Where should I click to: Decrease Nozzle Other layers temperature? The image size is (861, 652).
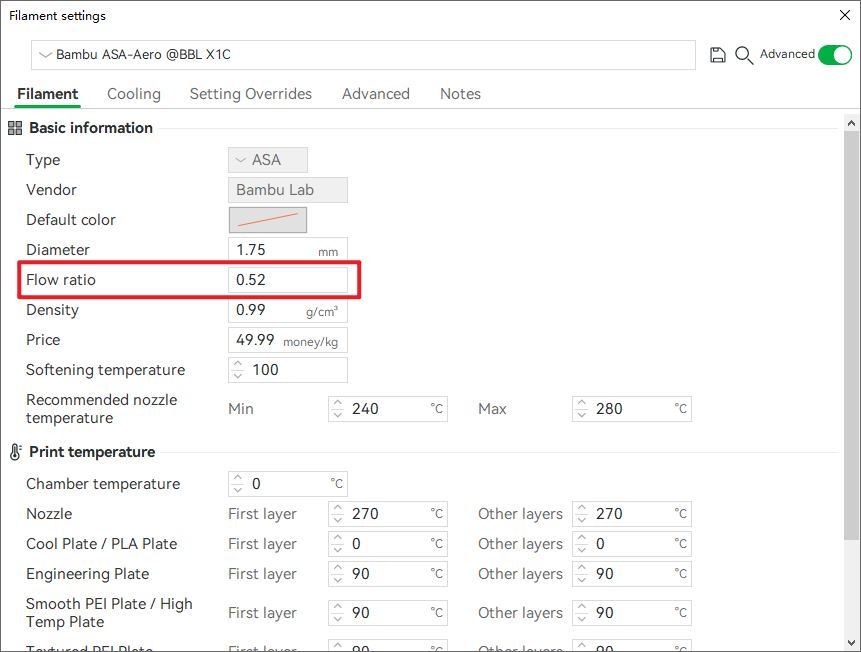pos(582,520)
